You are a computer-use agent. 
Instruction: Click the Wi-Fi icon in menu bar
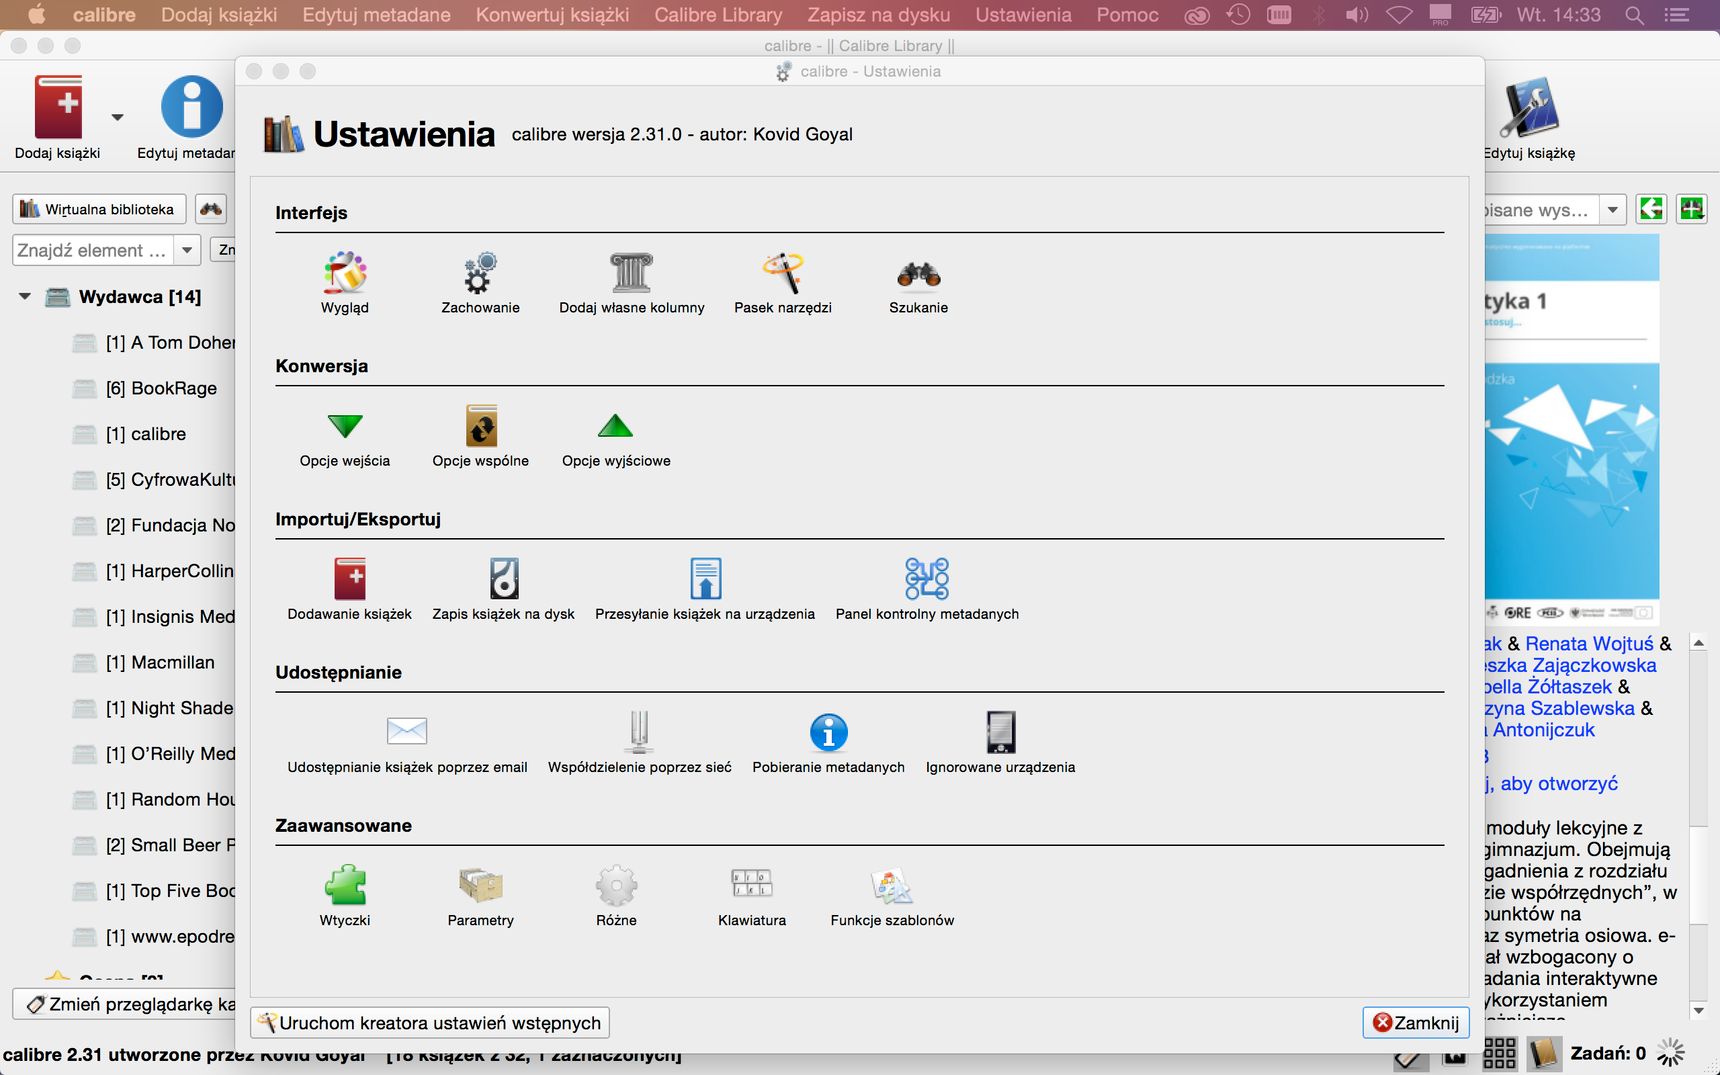[x=1399, y=15]
